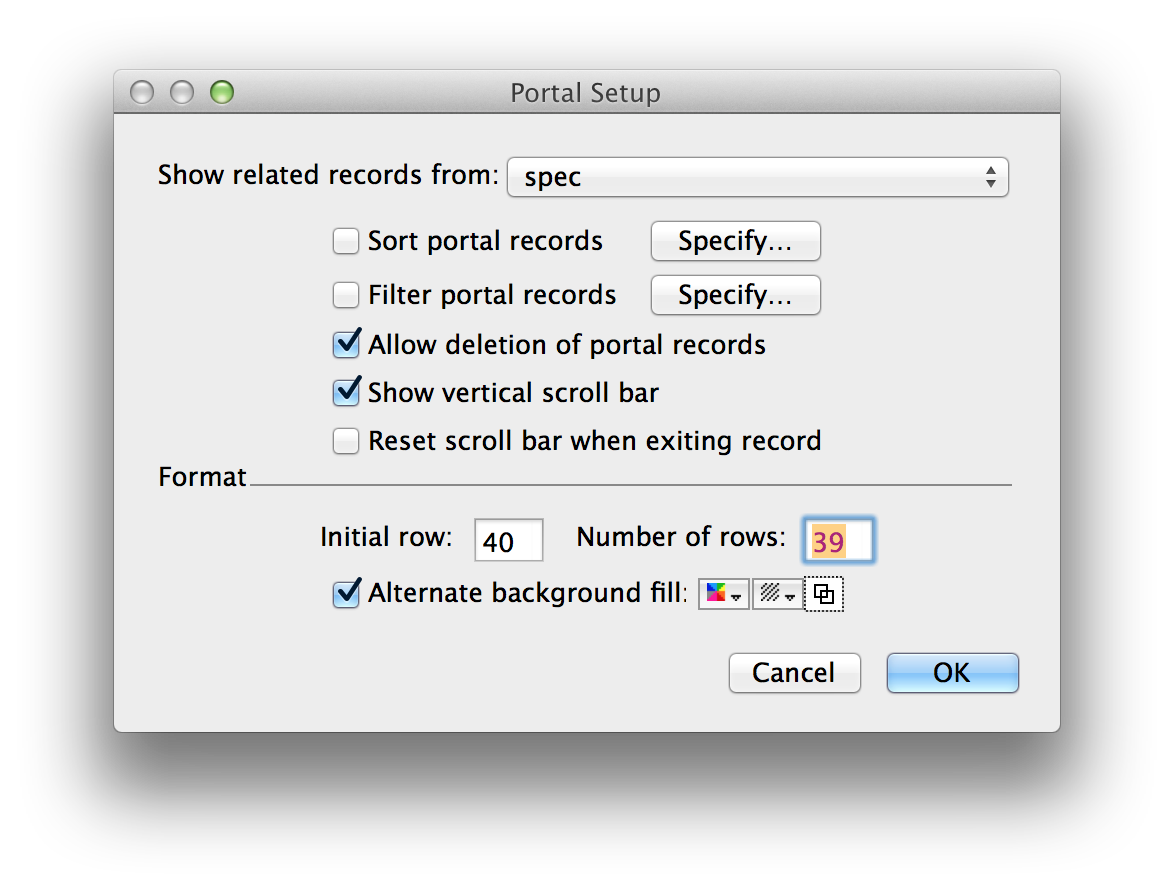1174x890 pixels.
Task: Open the 'Show related records from' spec dropdown
Action: click(x=758, y=177)
